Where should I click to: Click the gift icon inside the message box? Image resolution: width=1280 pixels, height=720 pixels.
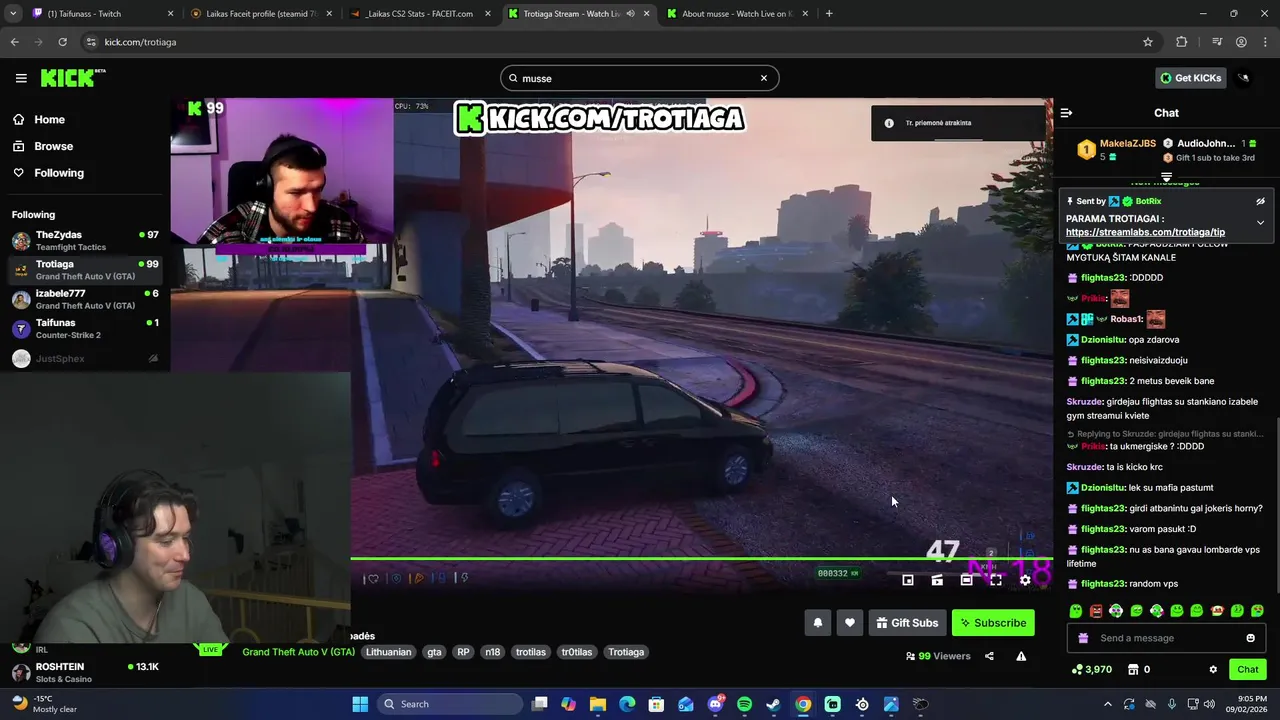[1083, 638]
